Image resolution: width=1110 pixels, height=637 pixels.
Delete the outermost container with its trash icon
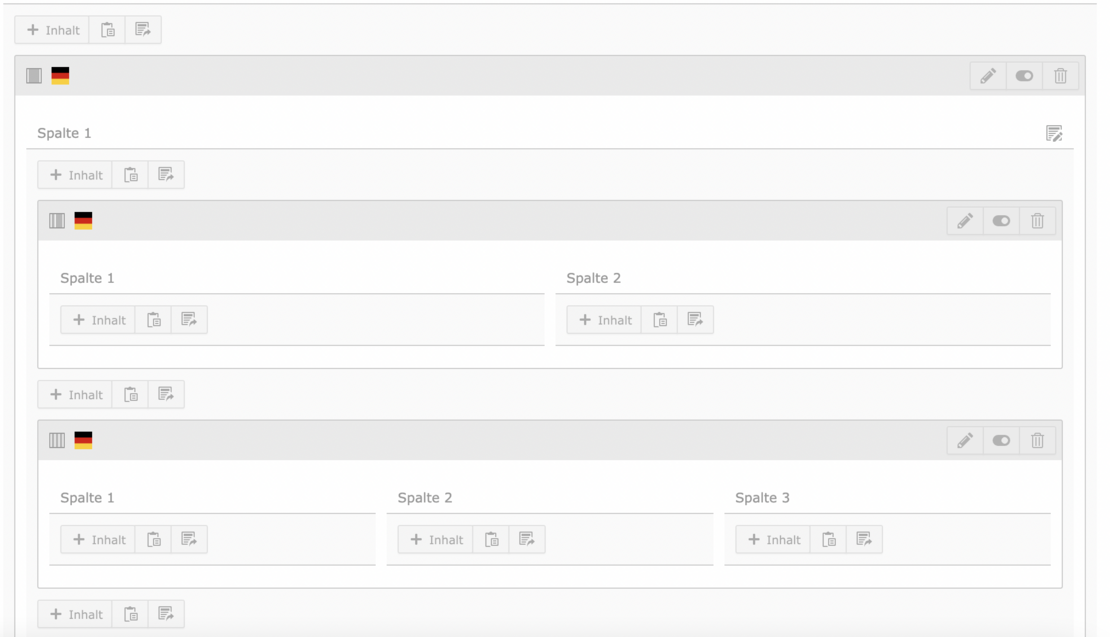[1060, 76]
